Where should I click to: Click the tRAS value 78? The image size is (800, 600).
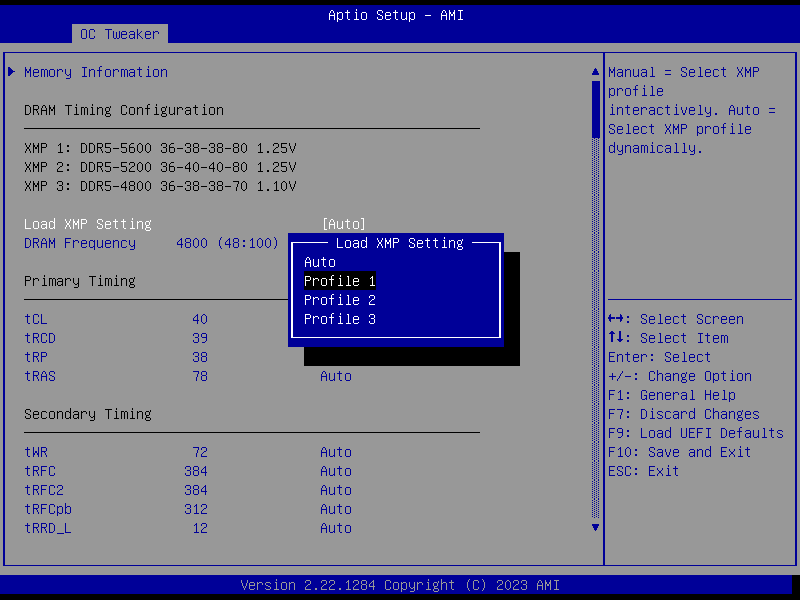click(x=200, y=377)
